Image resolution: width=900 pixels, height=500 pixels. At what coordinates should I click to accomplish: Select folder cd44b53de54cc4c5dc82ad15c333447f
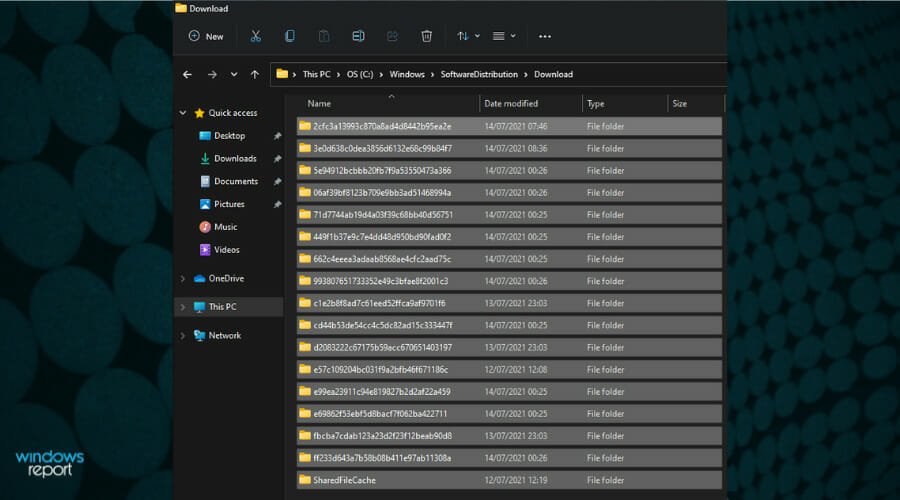(509, 325)
